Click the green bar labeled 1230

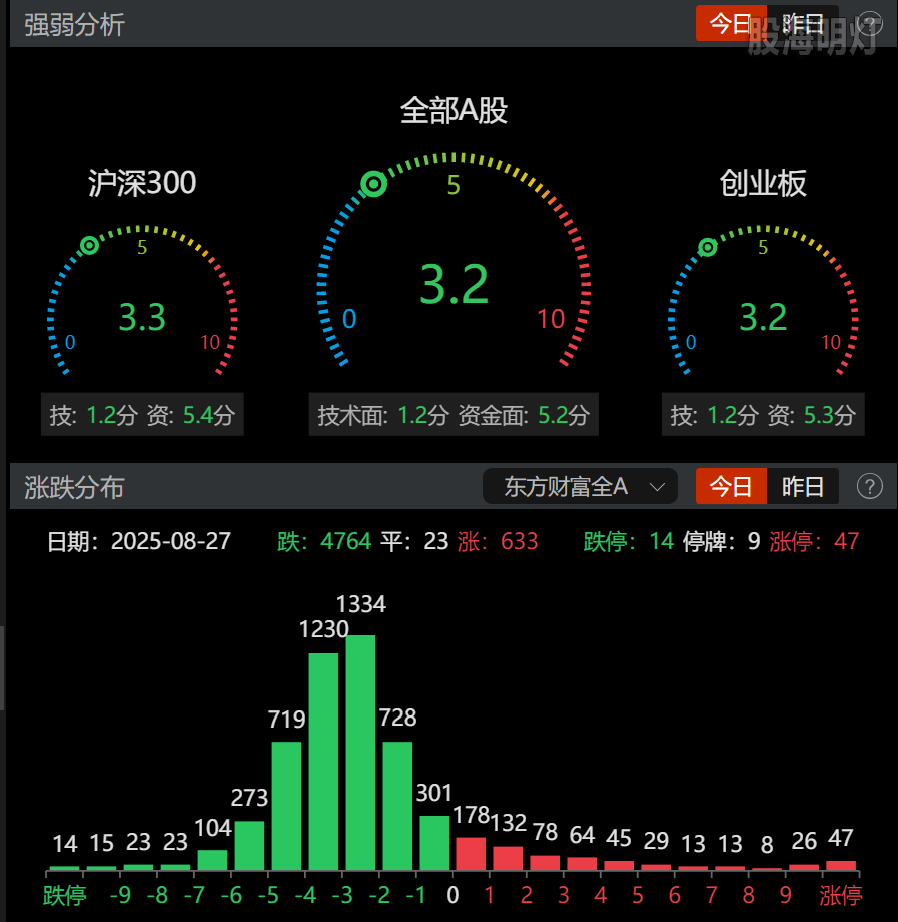pos(323,761)
